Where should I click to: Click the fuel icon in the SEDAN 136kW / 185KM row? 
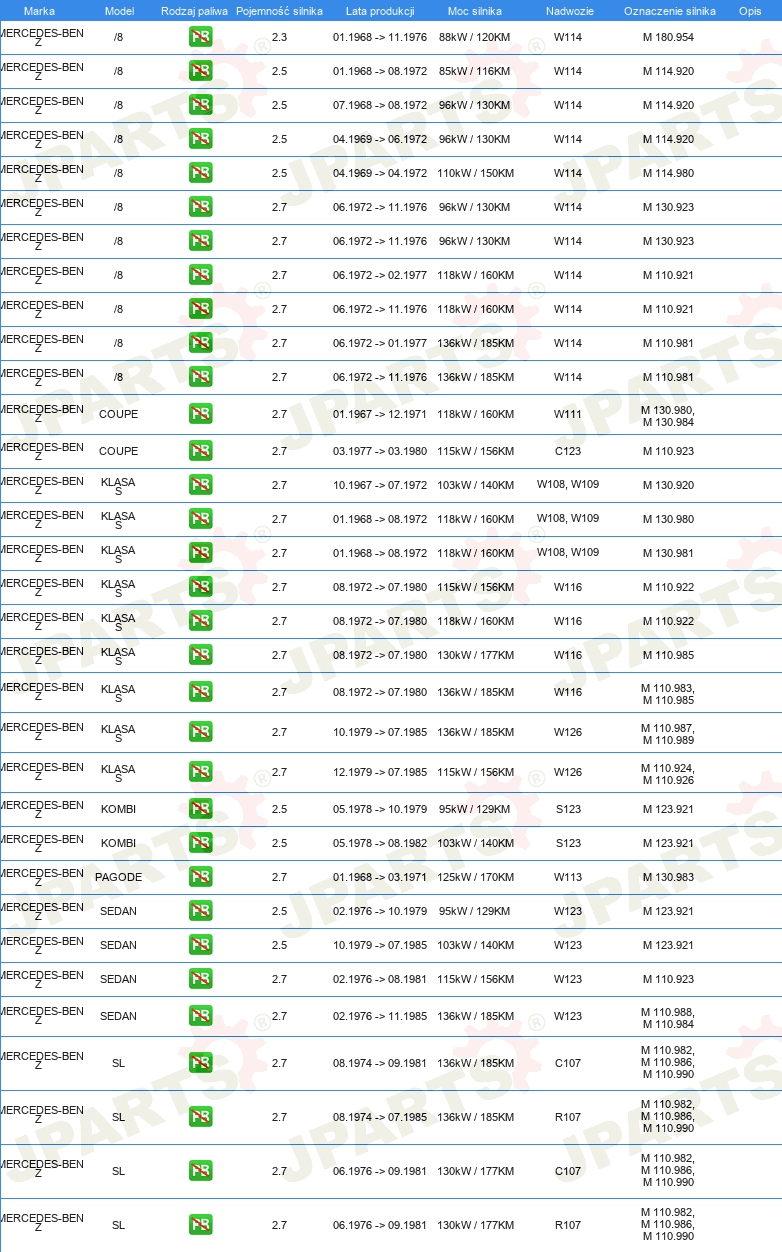[200, 1017]
